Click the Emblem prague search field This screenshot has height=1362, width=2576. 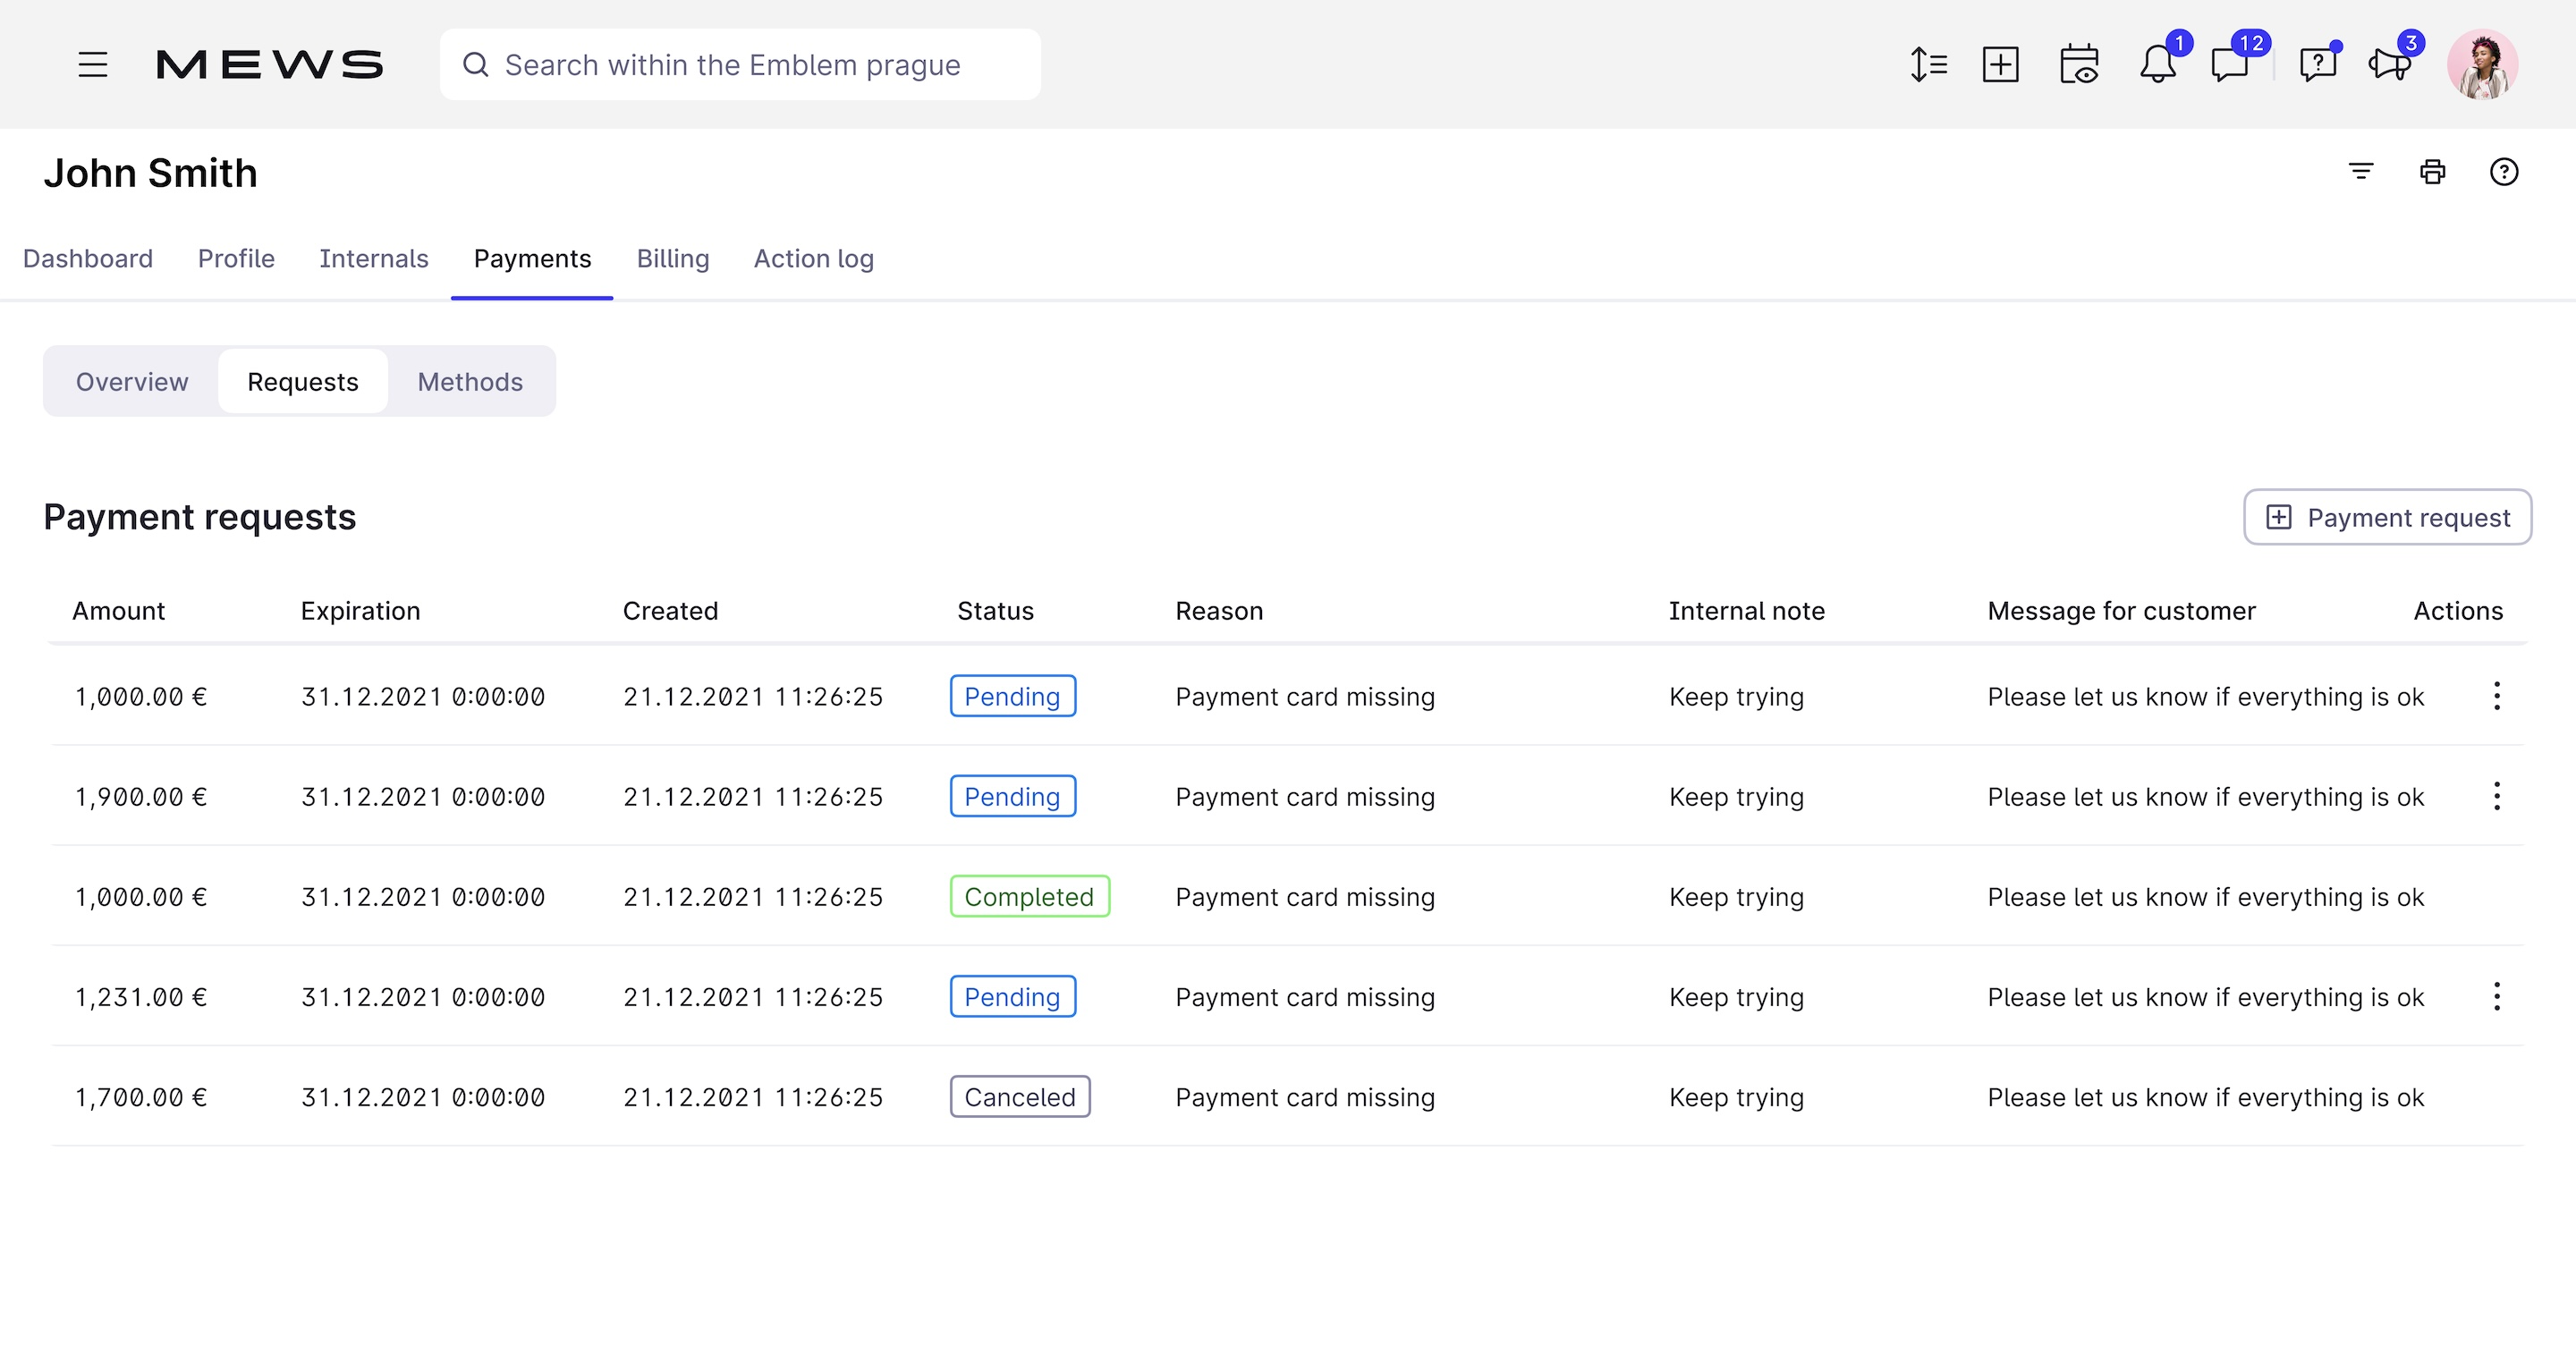click(x=740, y=64)
